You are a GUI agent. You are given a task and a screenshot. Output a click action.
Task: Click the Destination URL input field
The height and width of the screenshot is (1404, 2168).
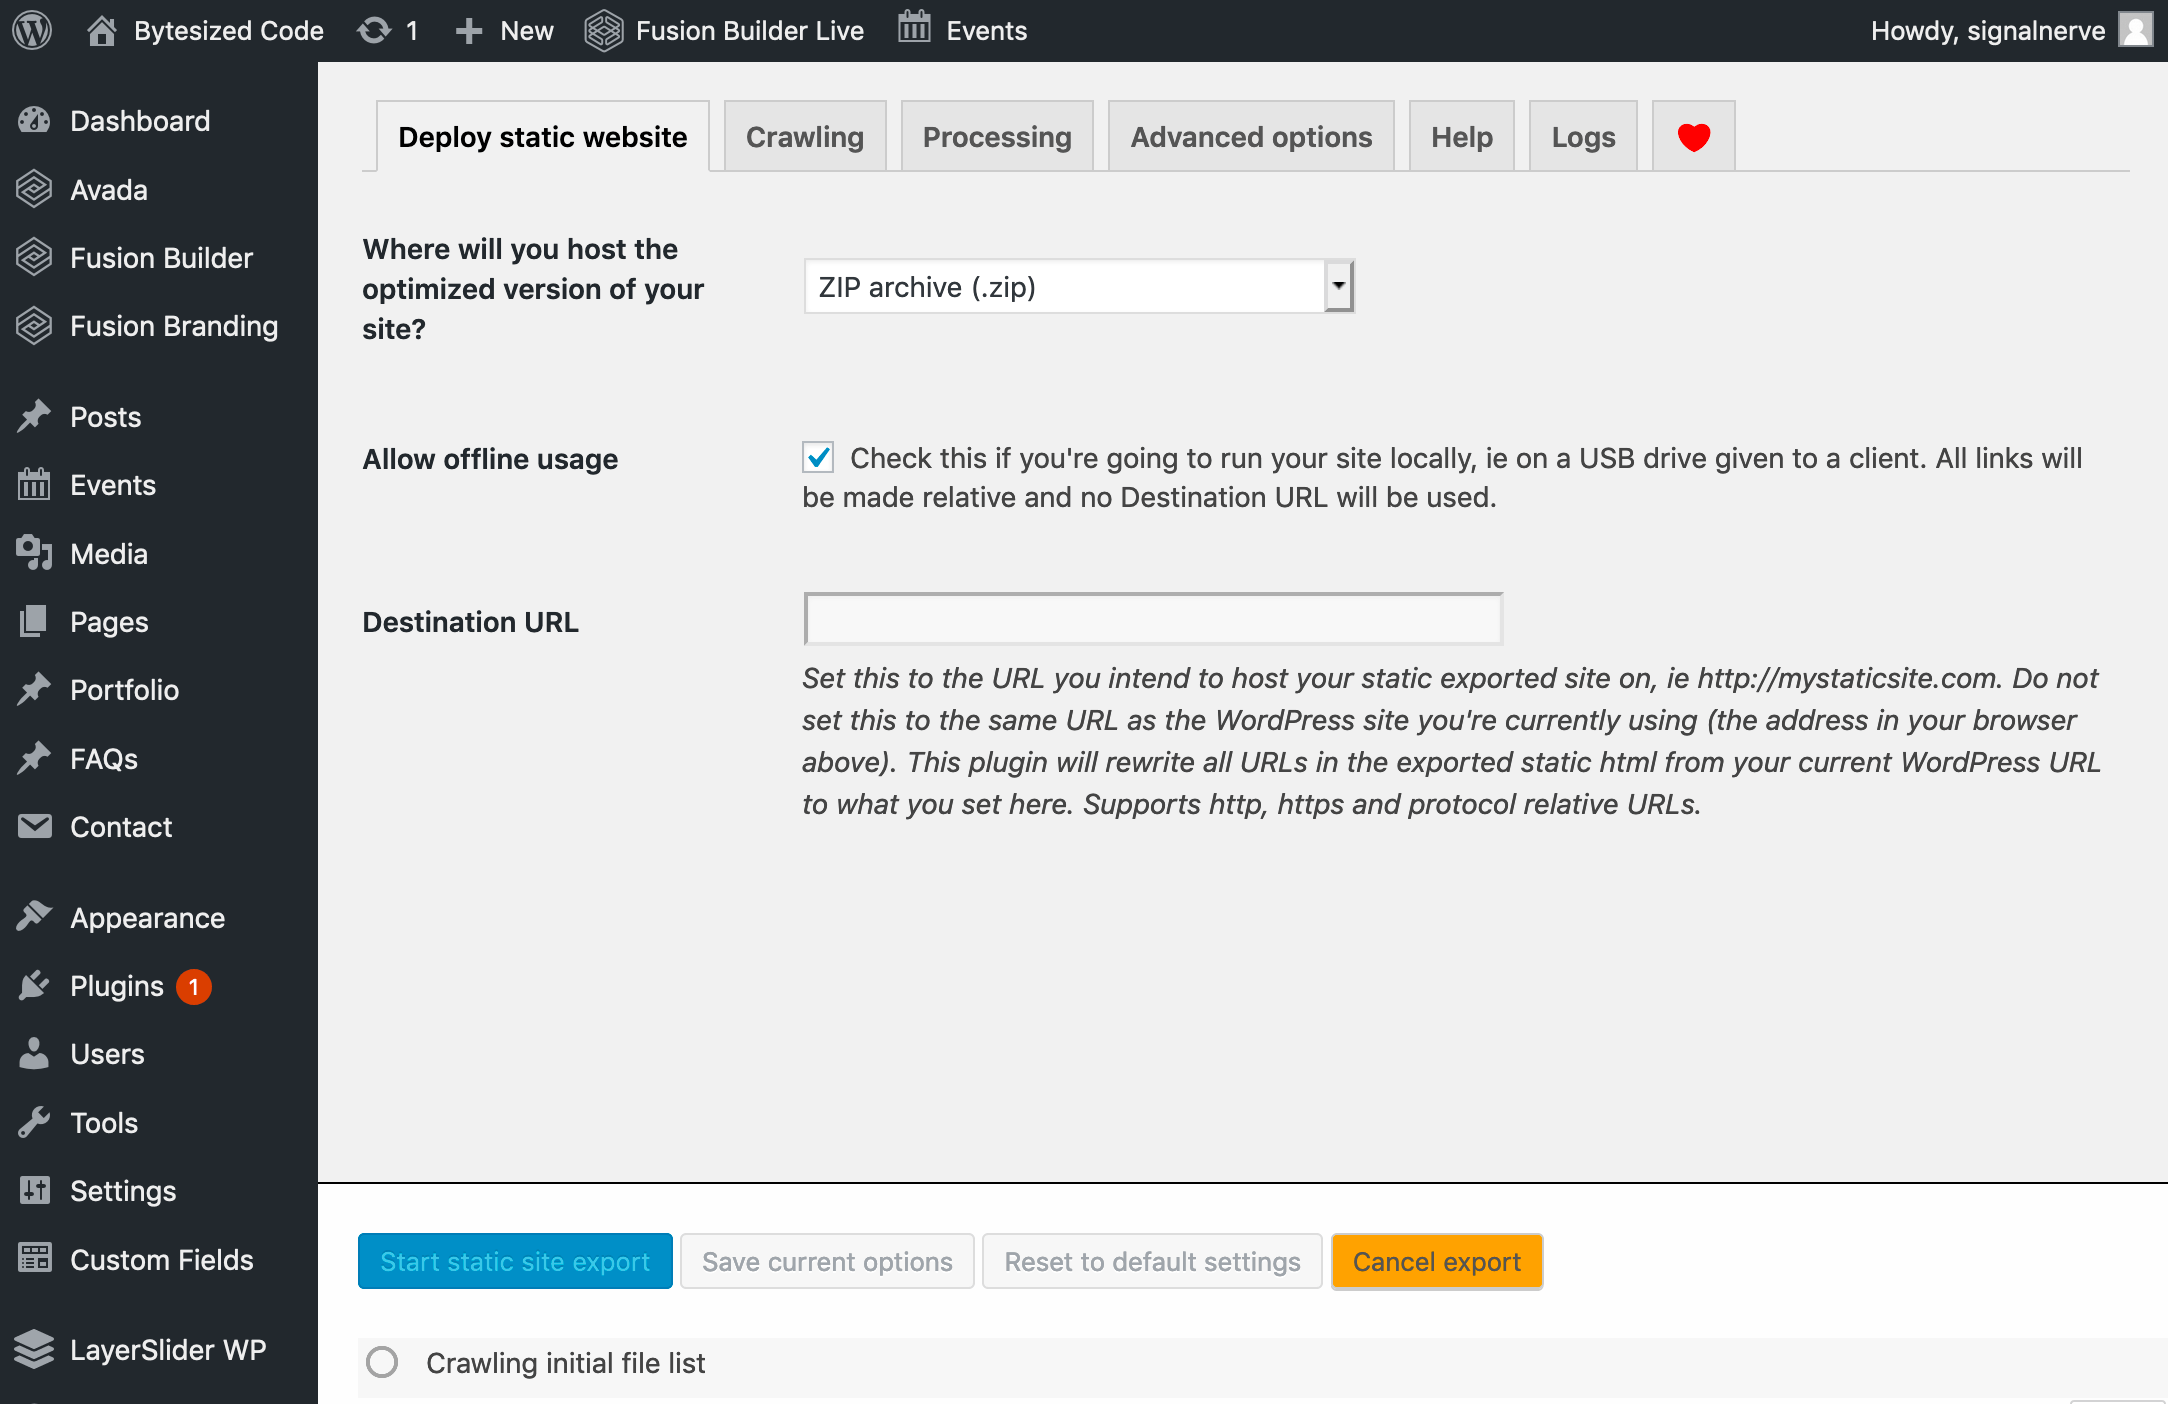pos(1154,618)
